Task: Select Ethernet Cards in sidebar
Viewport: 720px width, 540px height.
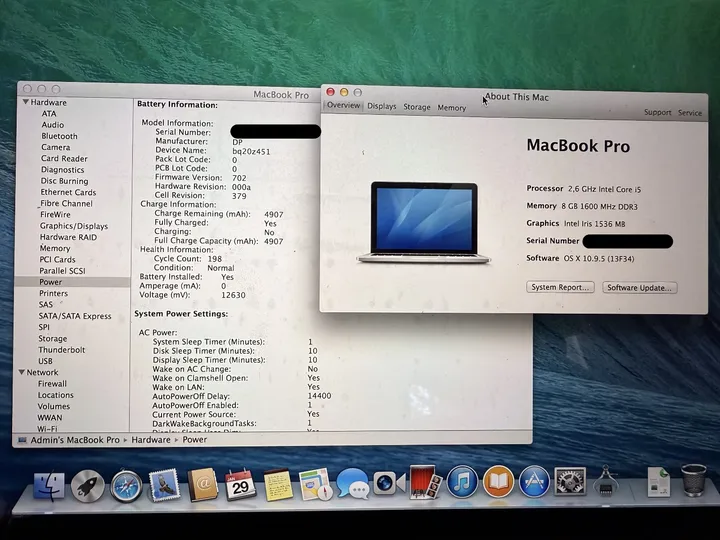Action: (68, 192)
